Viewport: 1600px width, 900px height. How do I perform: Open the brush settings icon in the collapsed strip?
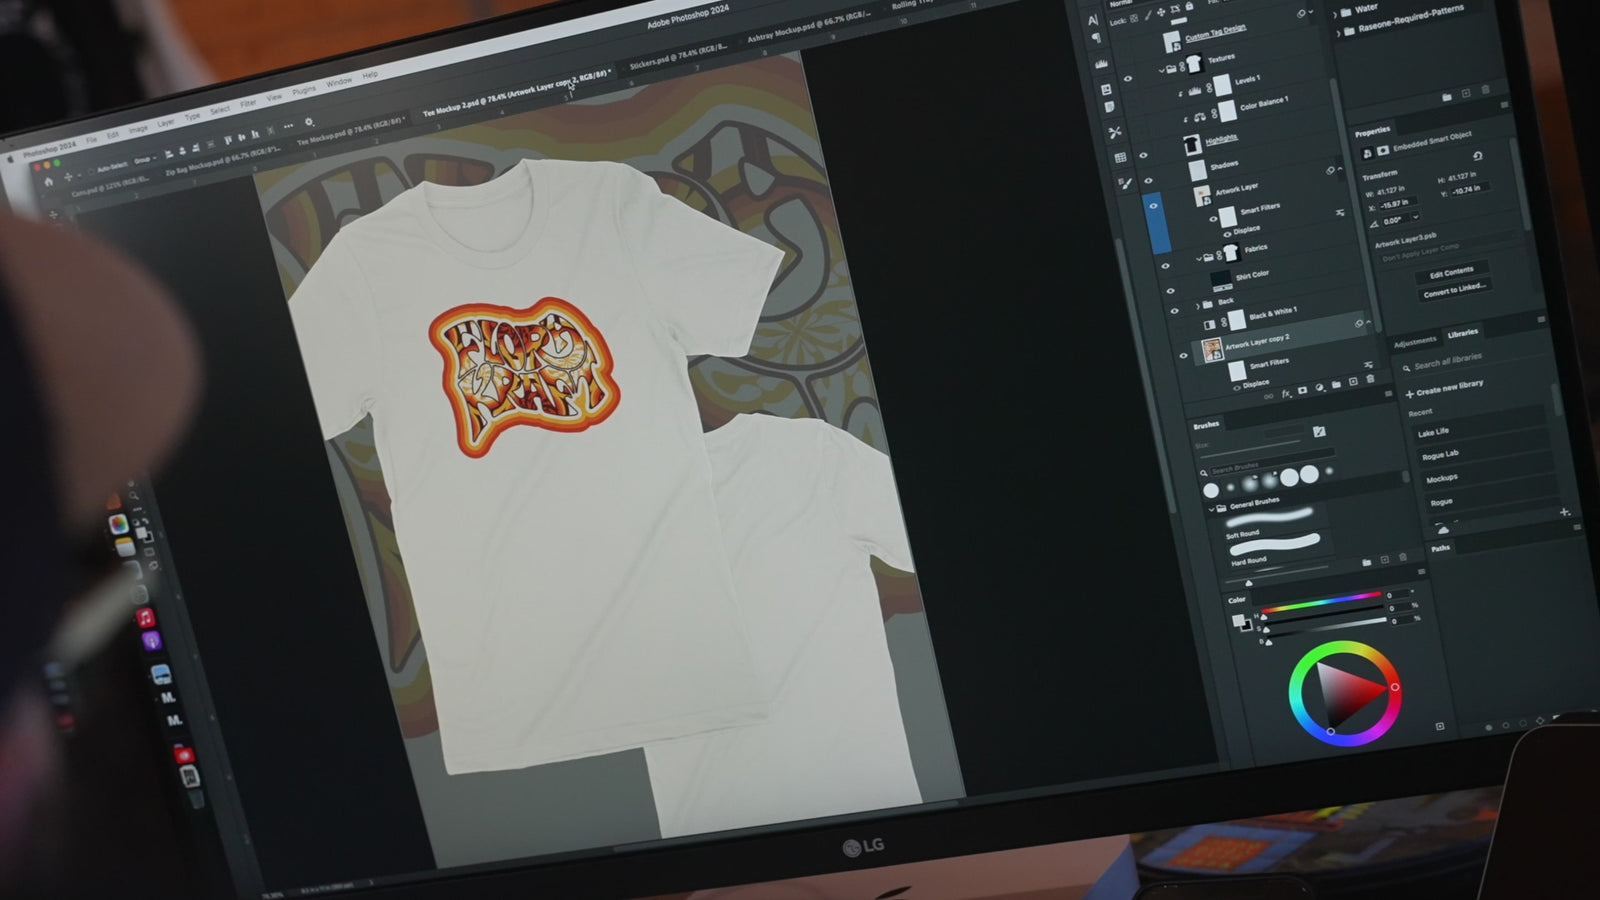pos(1125,183)
